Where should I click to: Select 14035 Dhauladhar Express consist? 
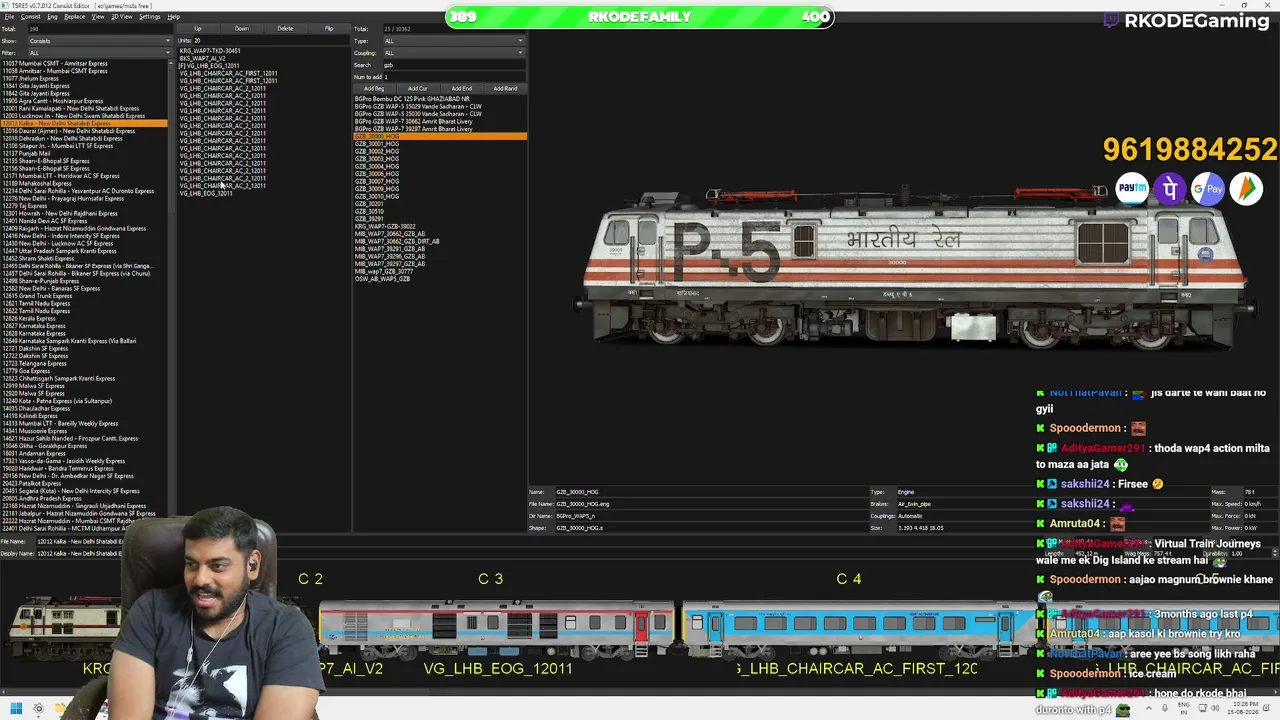tap(85, 409)
